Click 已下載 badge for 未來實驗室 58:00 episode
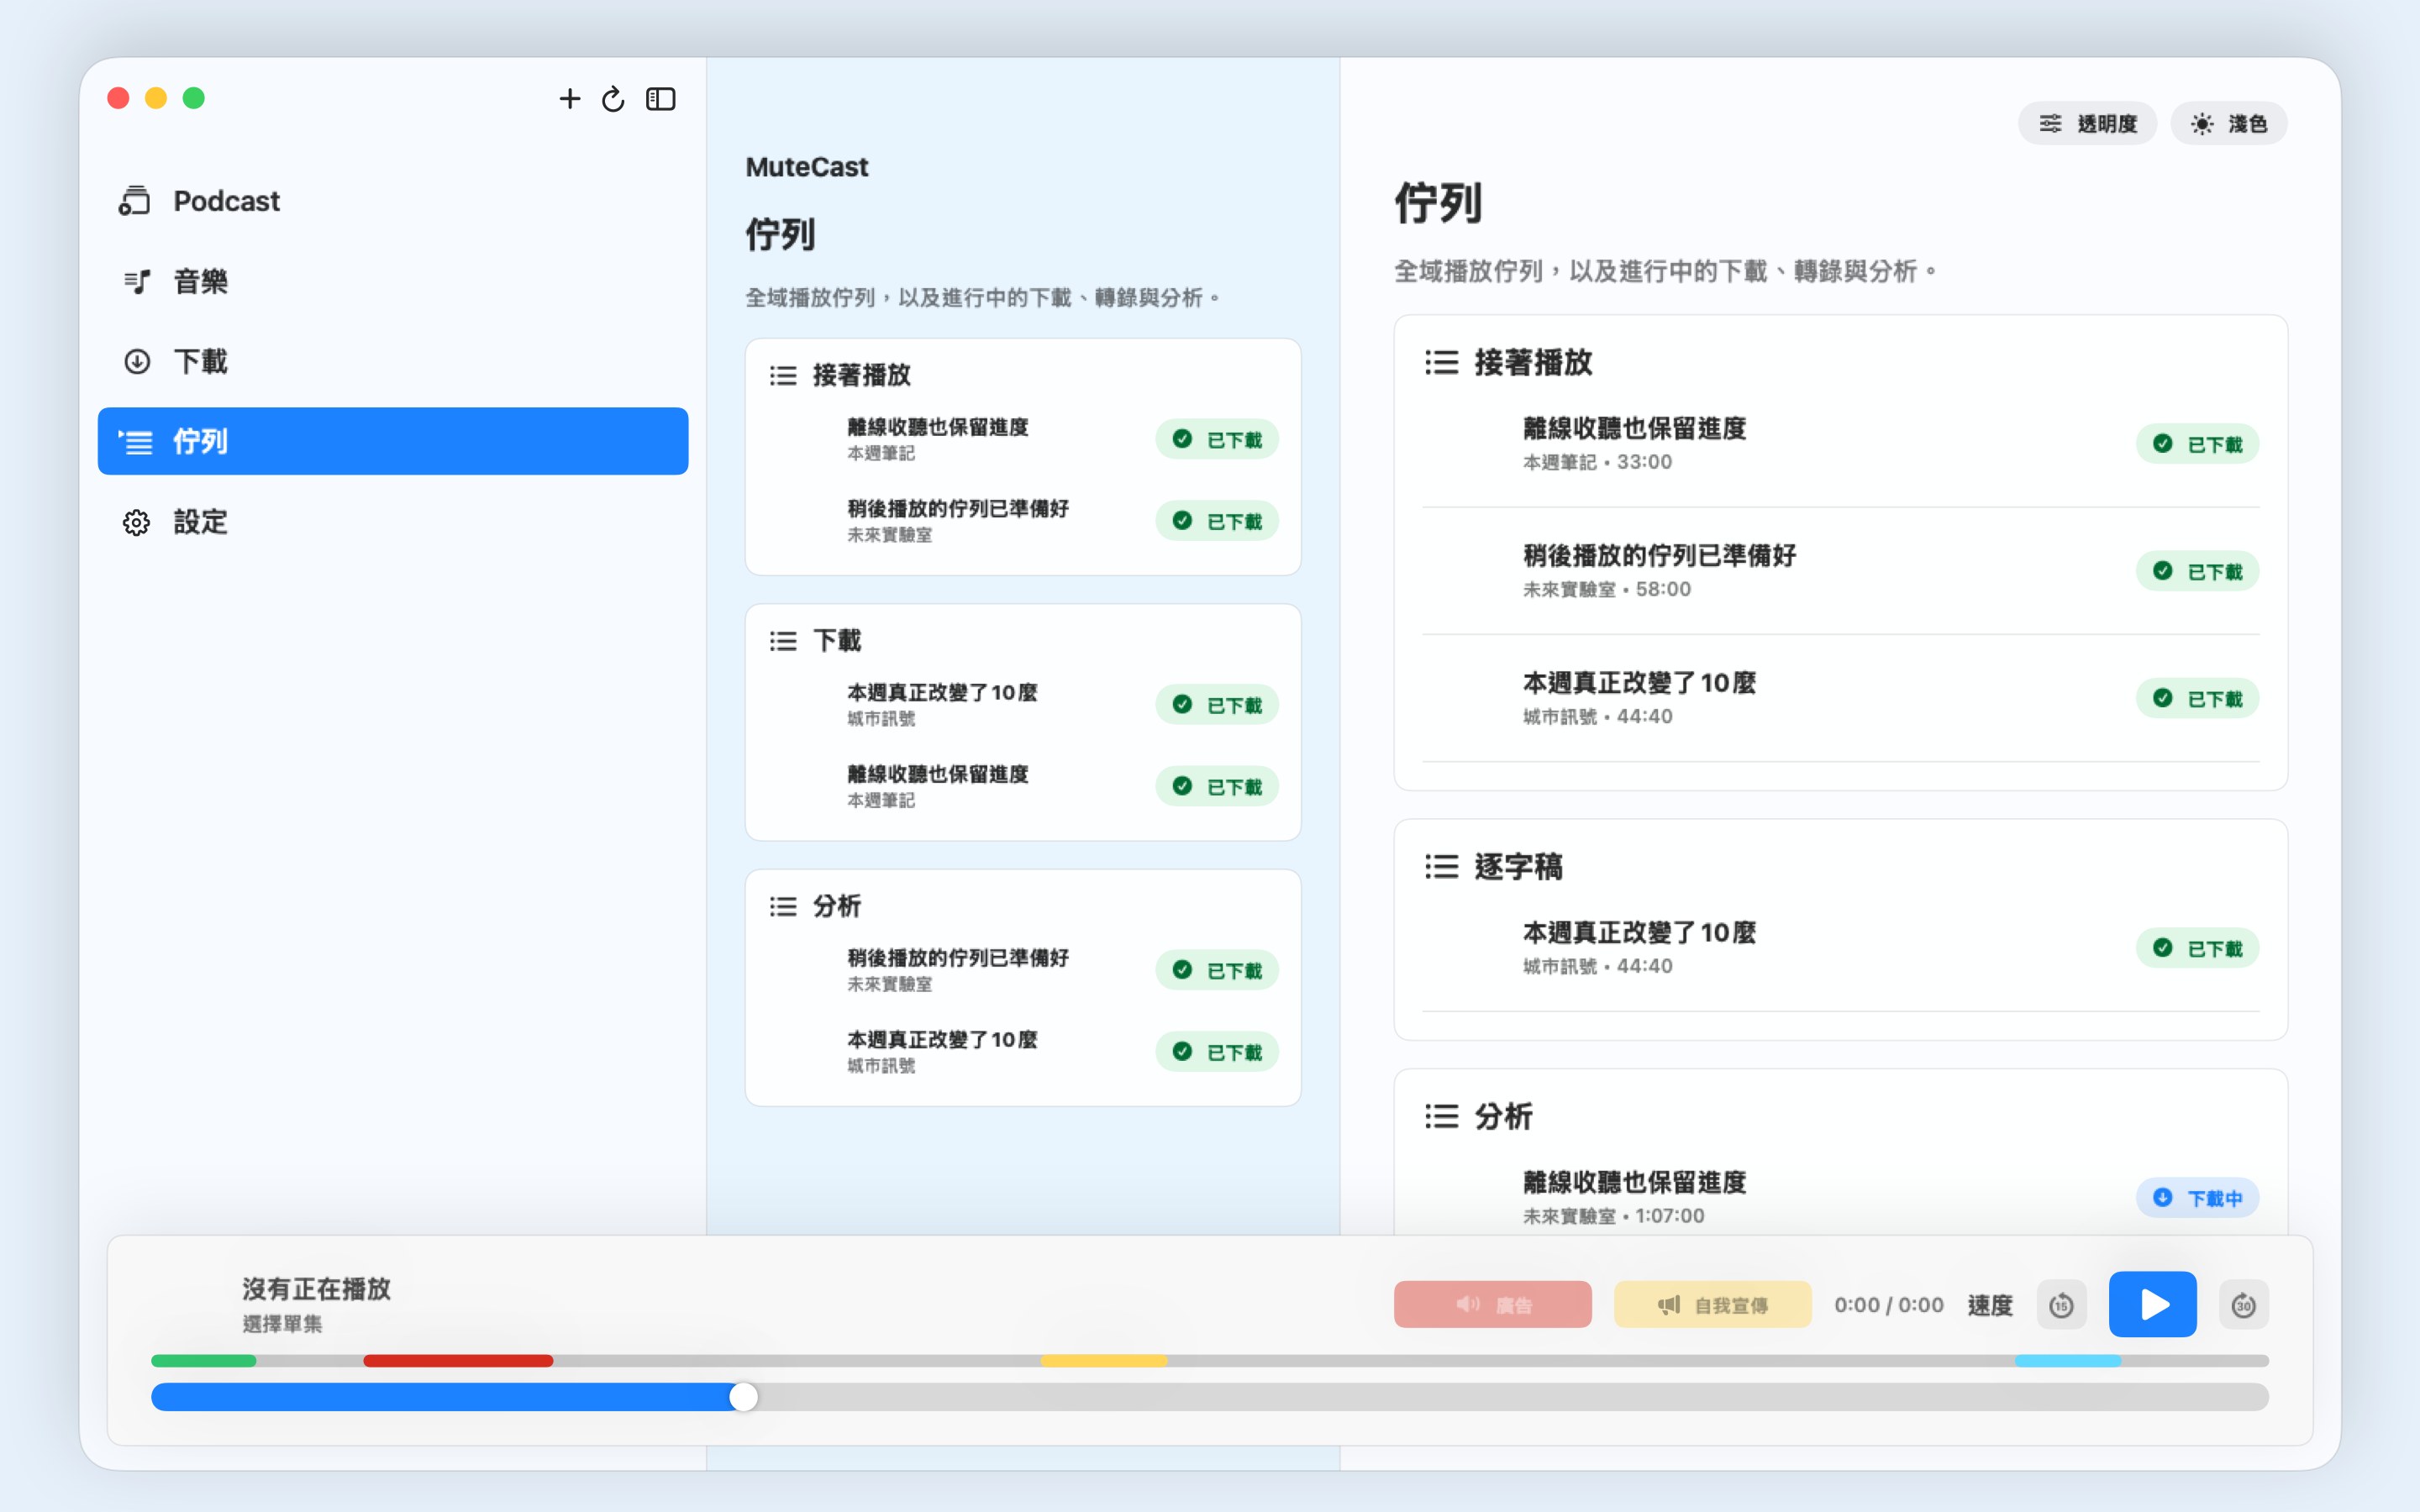This screenshot has width=2420, height=1512. [x=2197, y=571]
